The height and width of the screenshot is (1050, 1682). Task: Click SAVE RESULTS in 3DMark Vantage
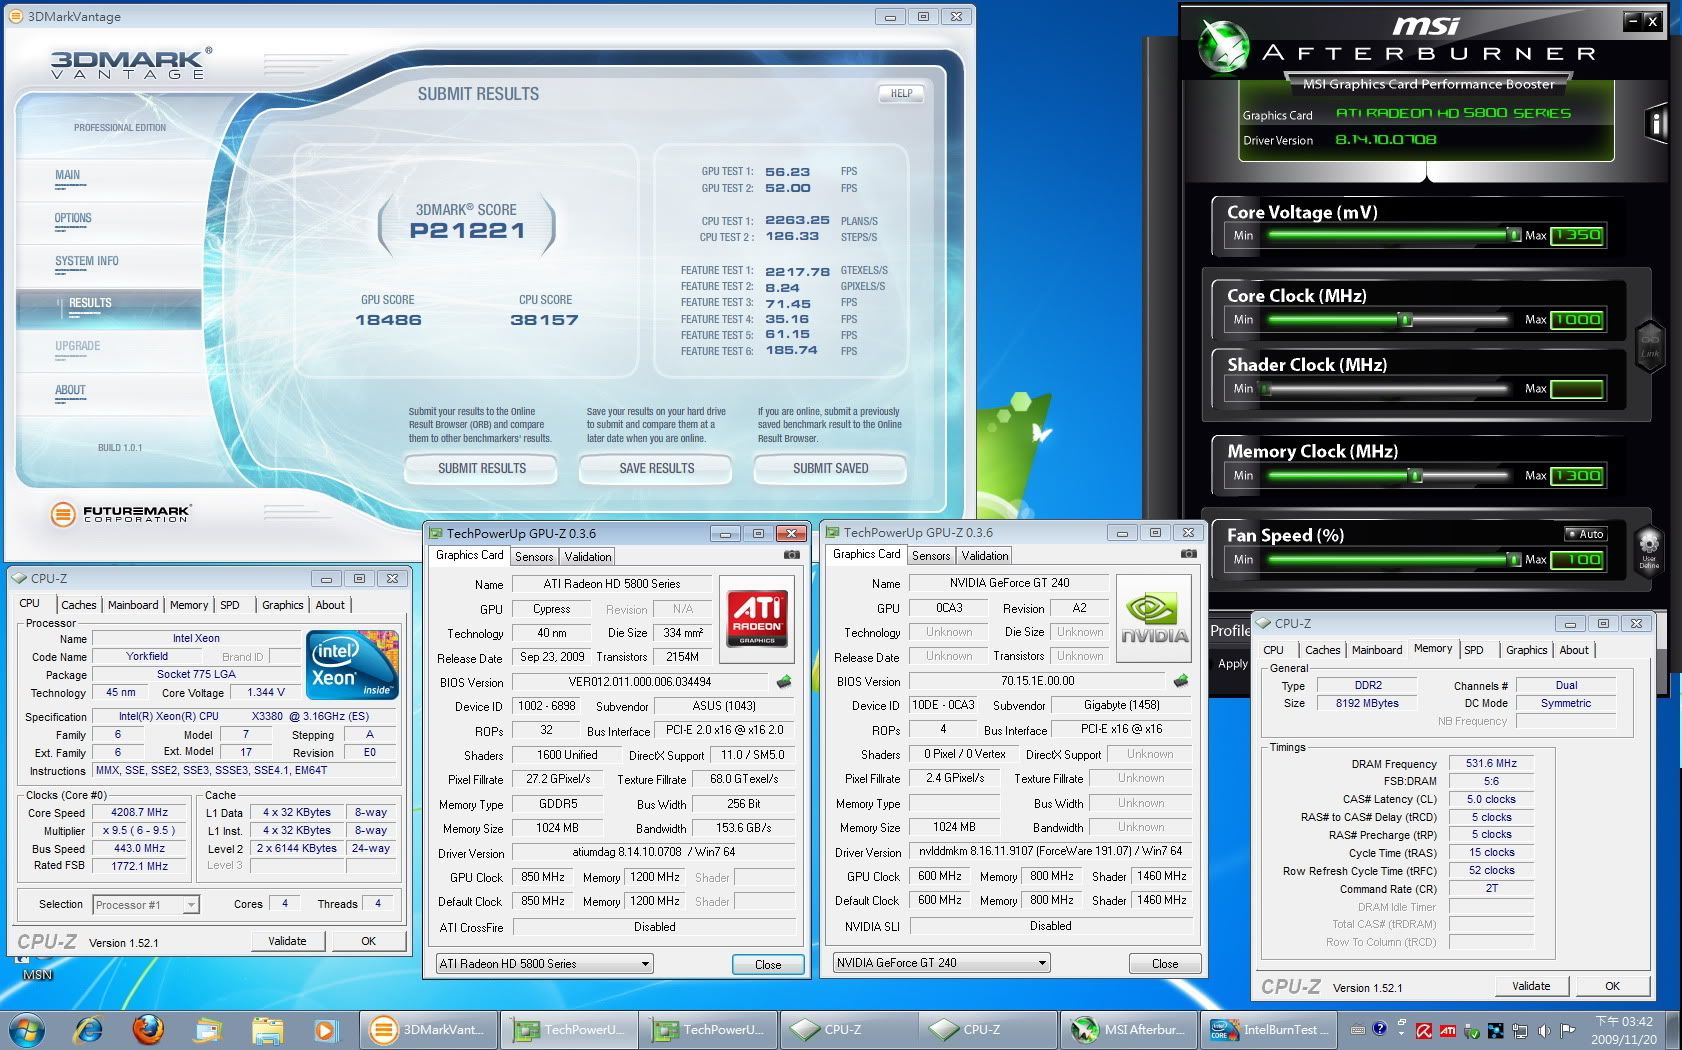656,468
